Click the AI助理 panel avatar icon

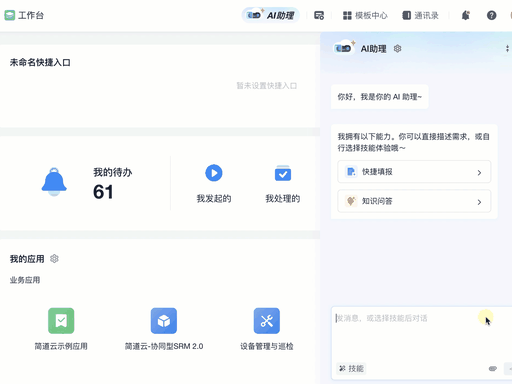344,48
